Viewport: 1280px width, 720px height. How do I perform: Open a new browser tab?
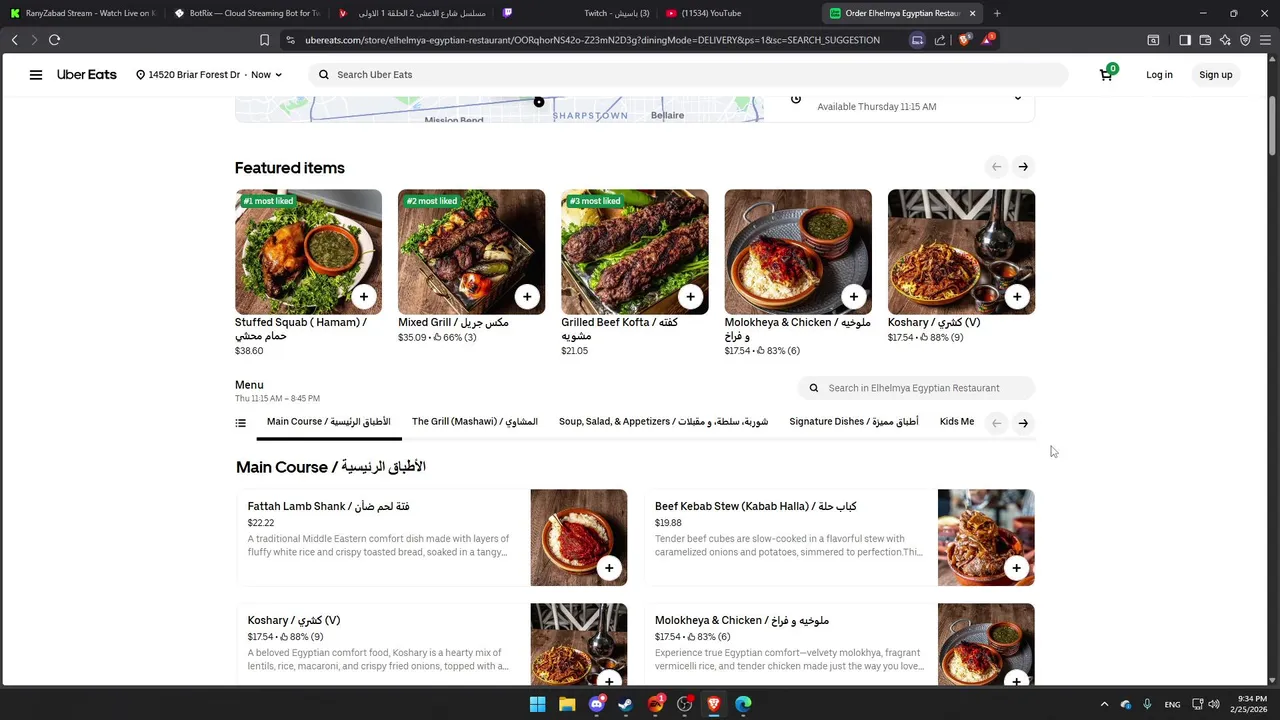pos(997,13)
